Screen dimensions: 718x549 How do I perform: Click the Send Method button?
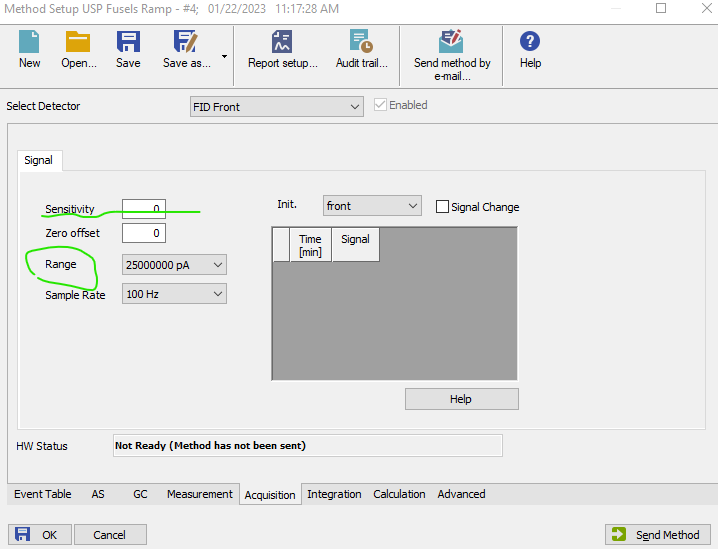pos(658,535)
